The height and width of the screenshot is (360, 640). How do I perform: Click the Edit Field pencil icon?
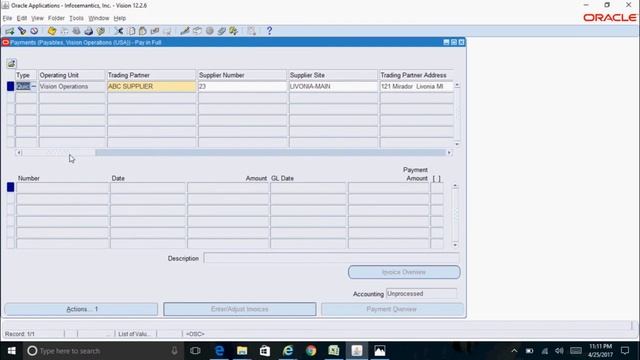point(185,31)
